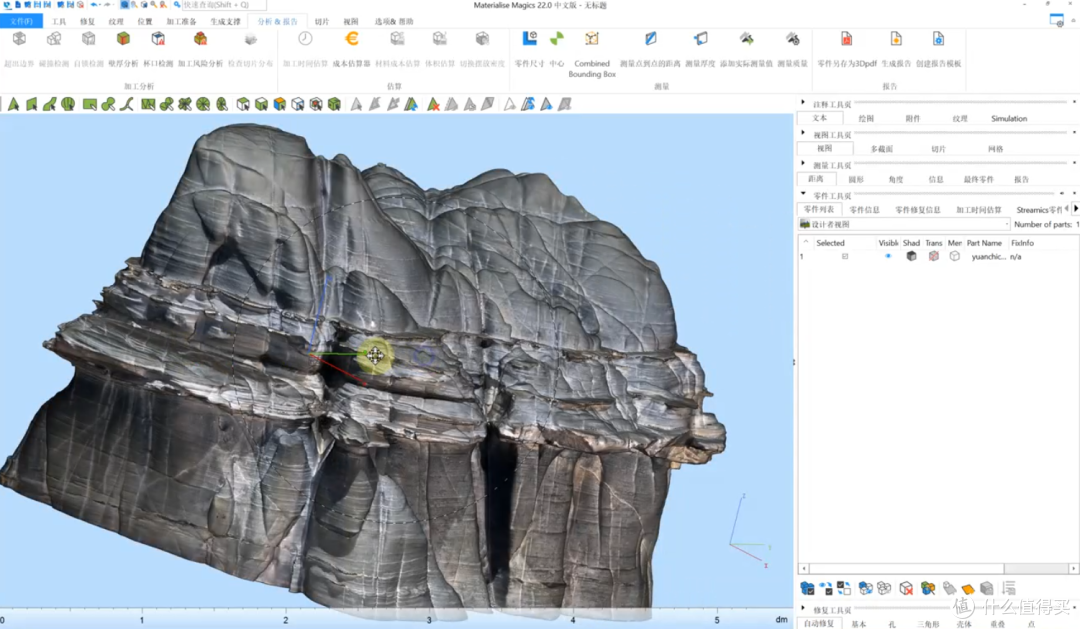Viewport: 1080px width, 629px height.
Task: Select the Simulation tab in annotation panel
Action: pyautogui.click(x=1009, y=118)
